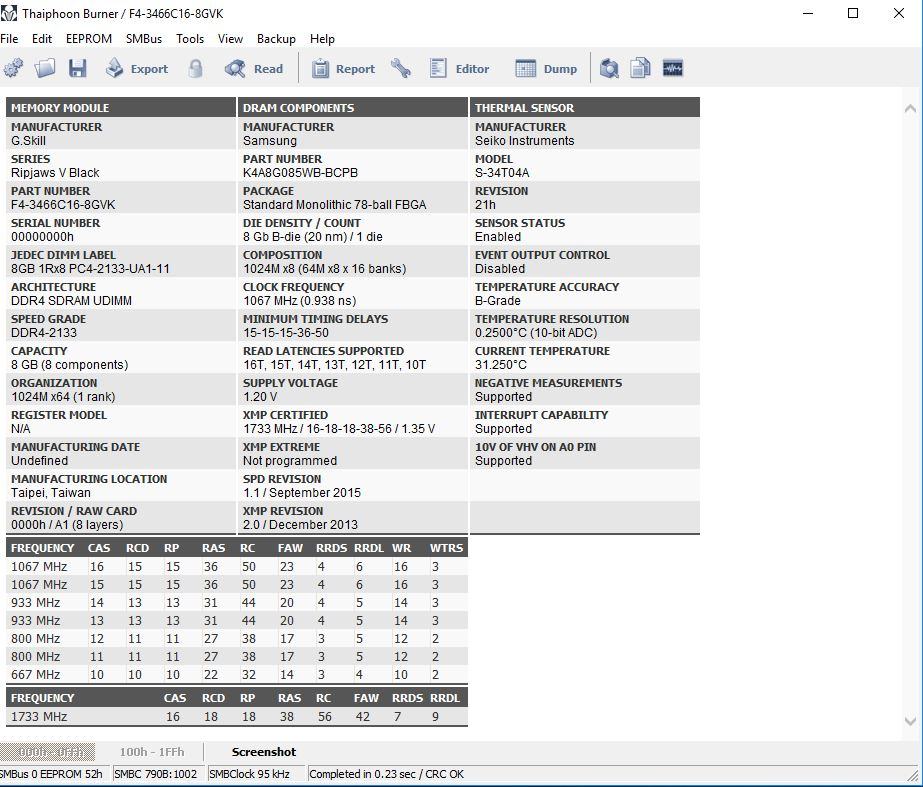The width and height of the screenshot is (923, 787).
Task: Click the THERMAL SENSOR column header
Action: point(585,108)
